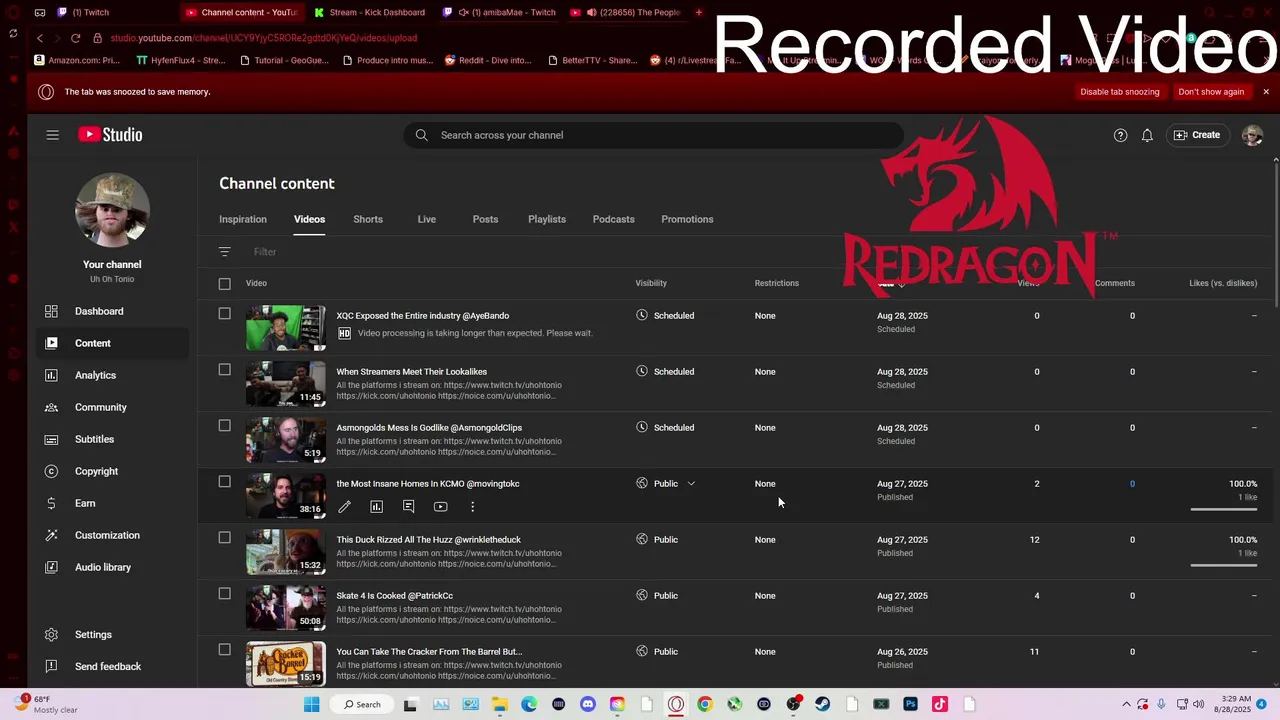
Task: Open Discord from the taskbar
Action: click(x=588, y=704)
